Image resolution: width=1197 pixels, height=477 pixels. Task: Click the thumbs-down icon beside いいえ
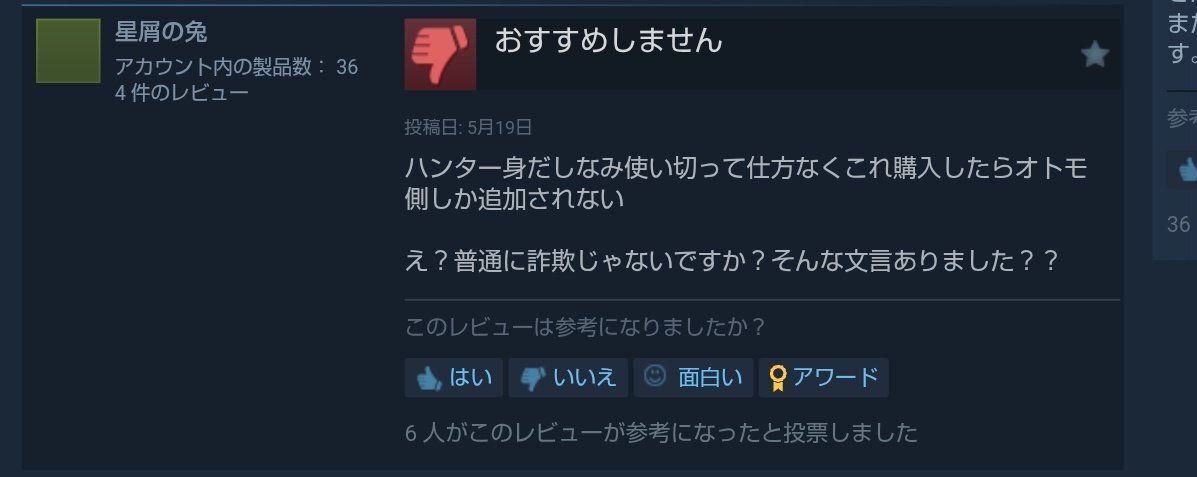pos(533,379)
